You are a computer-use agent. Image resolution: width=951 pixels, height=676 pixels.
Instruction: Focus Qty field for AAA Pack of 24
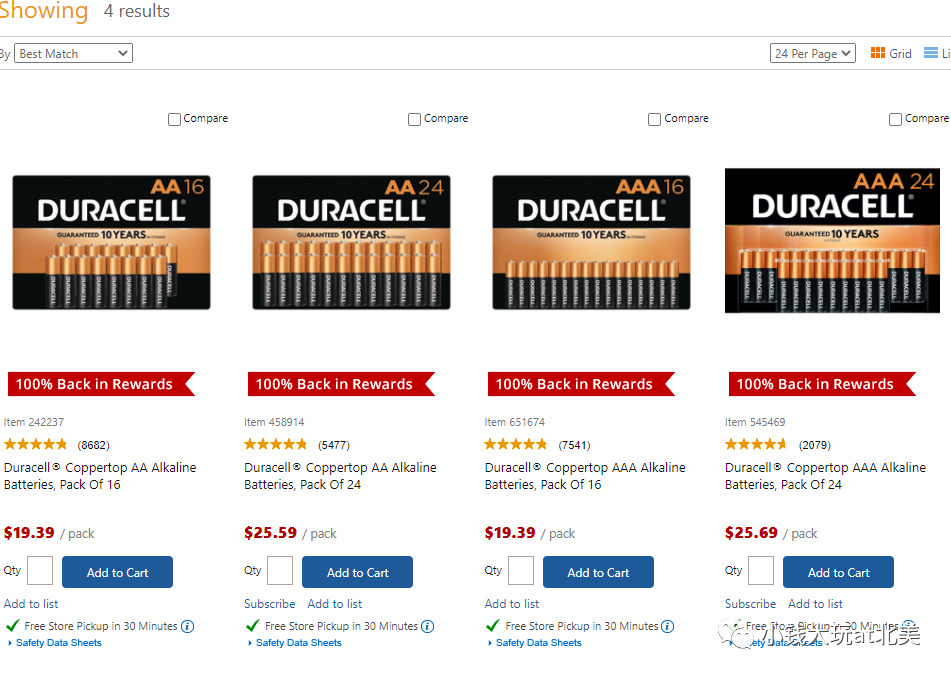pos(761,571)
